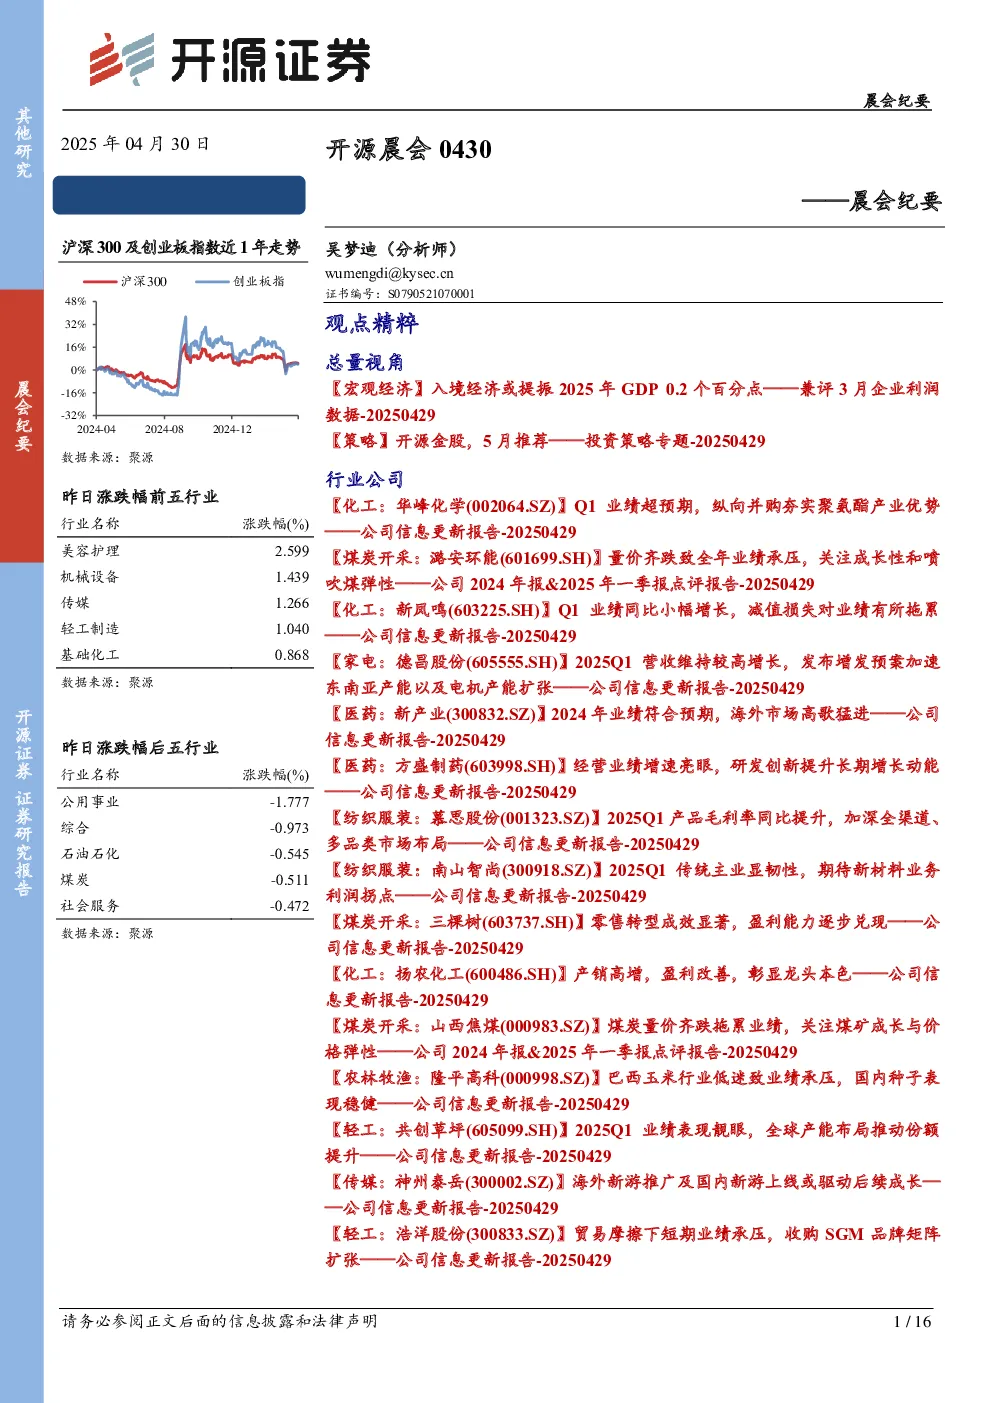This screenshot has width=992, height=1403.
Task: Open the 三棵树(603737.SH) report link
Action: 632,935
